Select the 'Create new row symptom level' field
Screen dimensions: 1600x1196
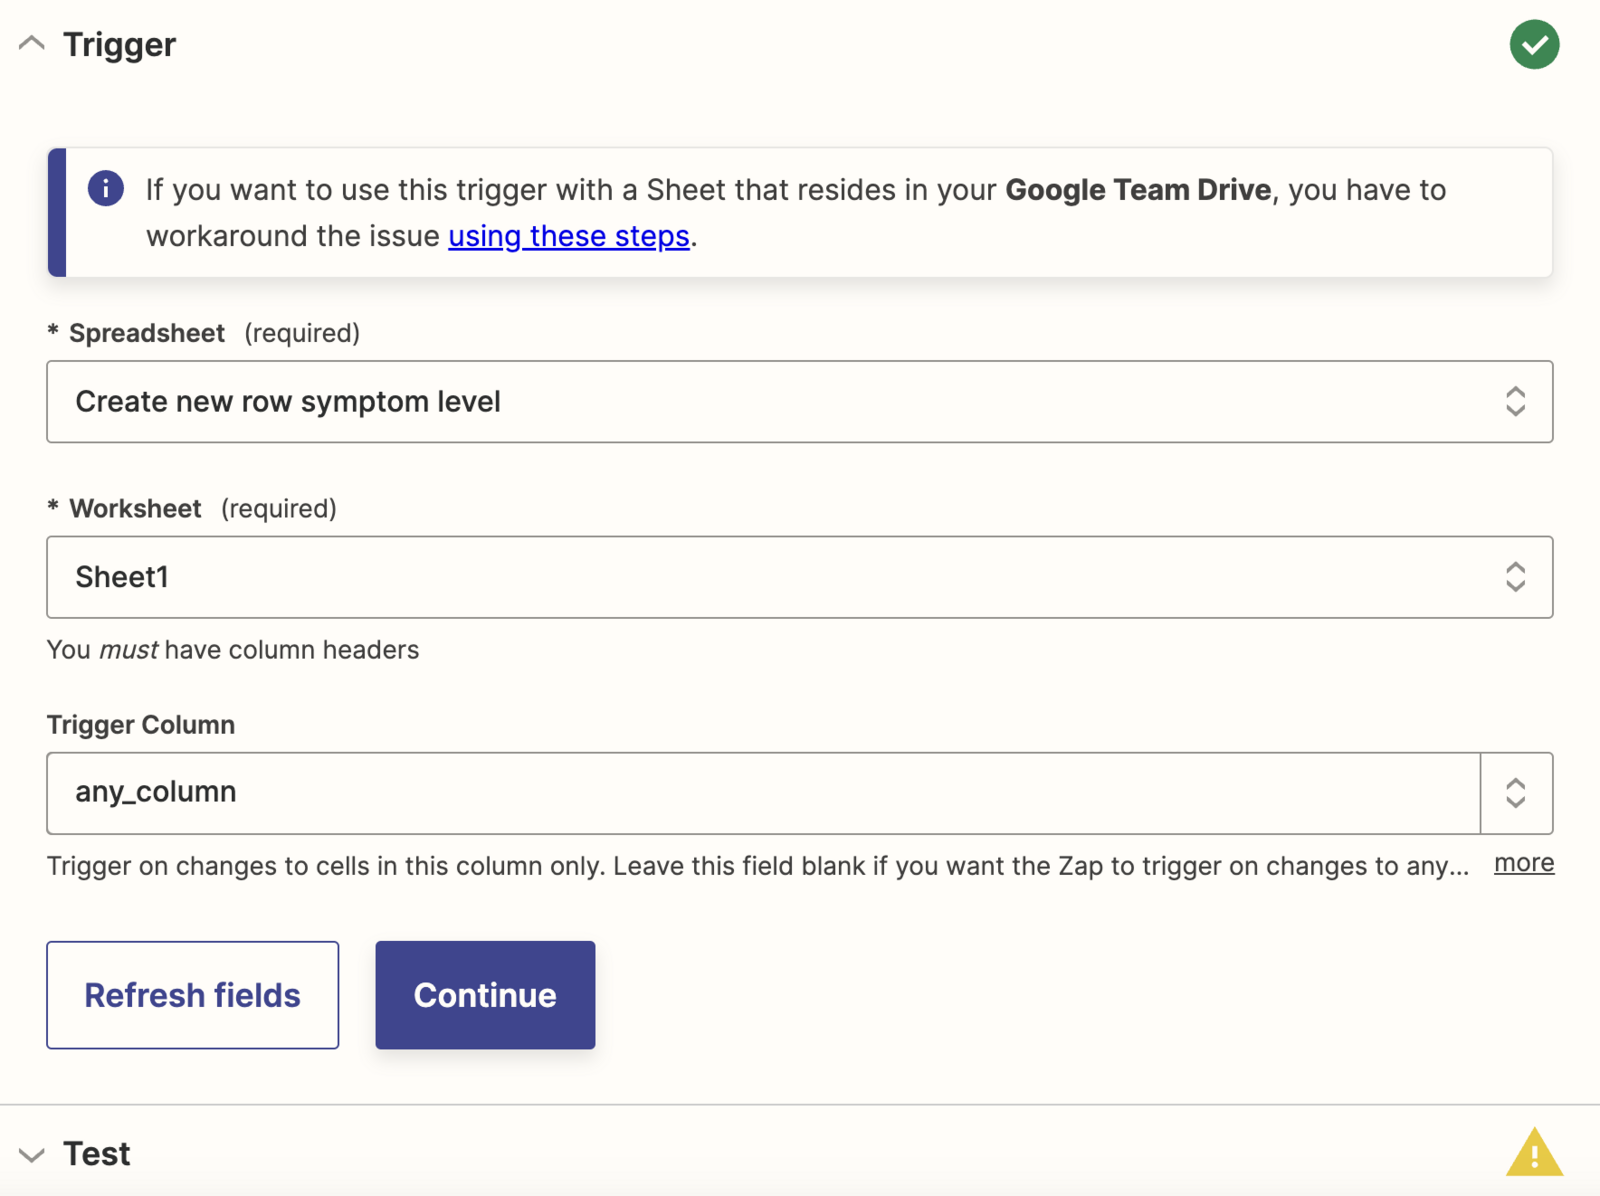[799, 402]
